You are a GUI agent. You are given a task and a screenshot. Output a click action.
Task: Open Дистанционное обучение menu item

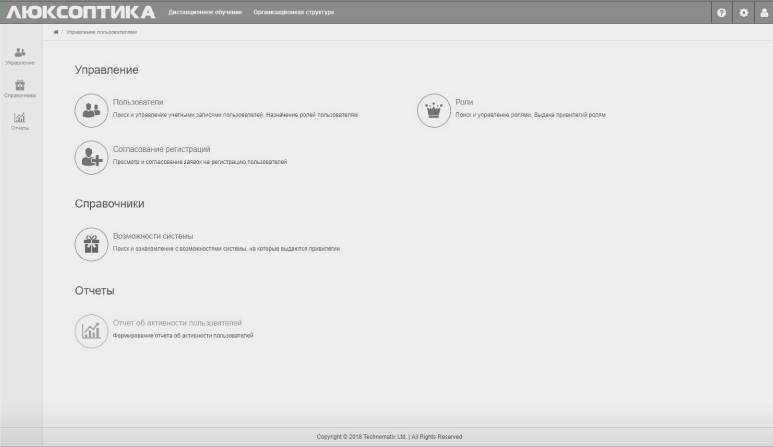coord(205,12)
